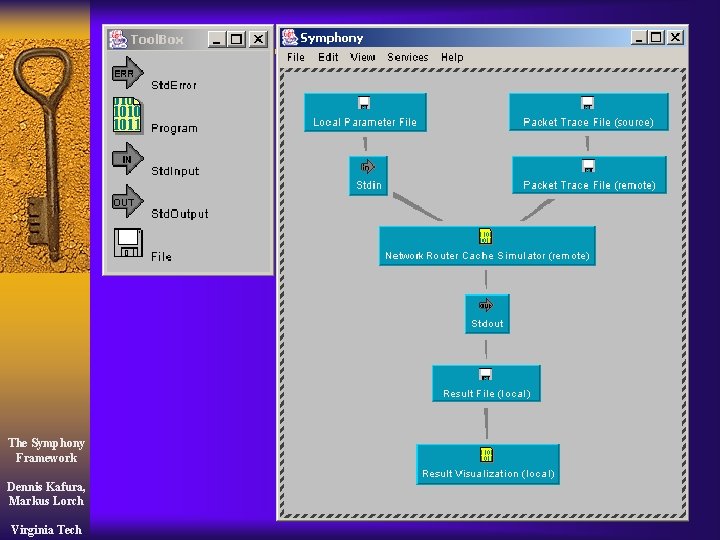Click the StdInput label in ToolBox
Image resolution: width=720 pixels, height=540 pixels.
175,171
